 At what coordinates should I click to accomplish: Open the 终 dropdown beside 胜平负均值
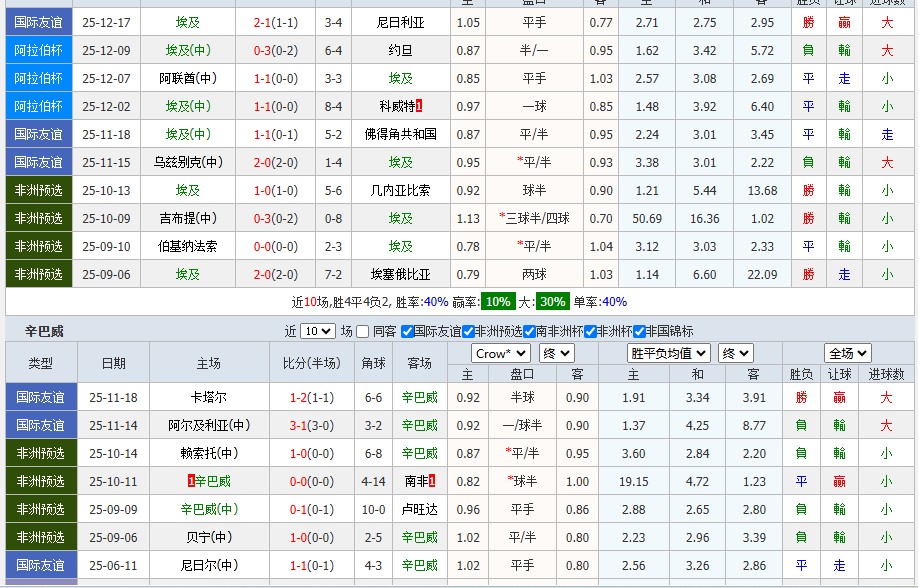pyautogui.click(x=736, y=352)
